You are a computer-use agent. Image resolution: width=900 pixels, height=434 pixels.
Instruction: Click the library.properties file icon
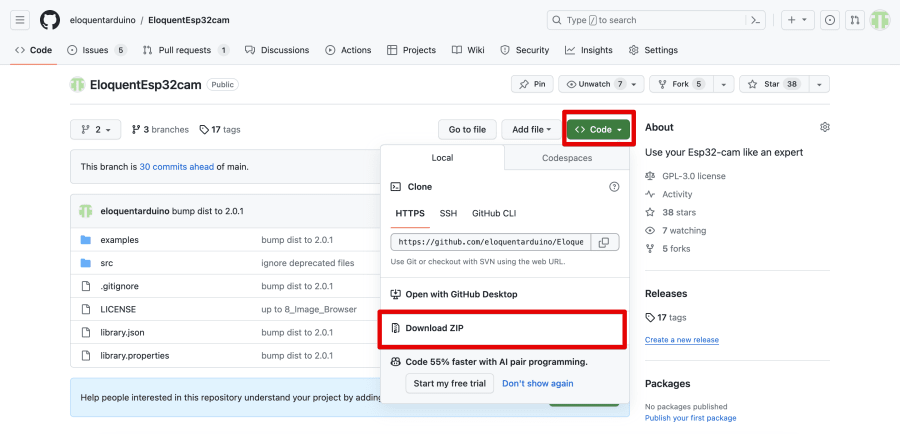tap(86, 355)
